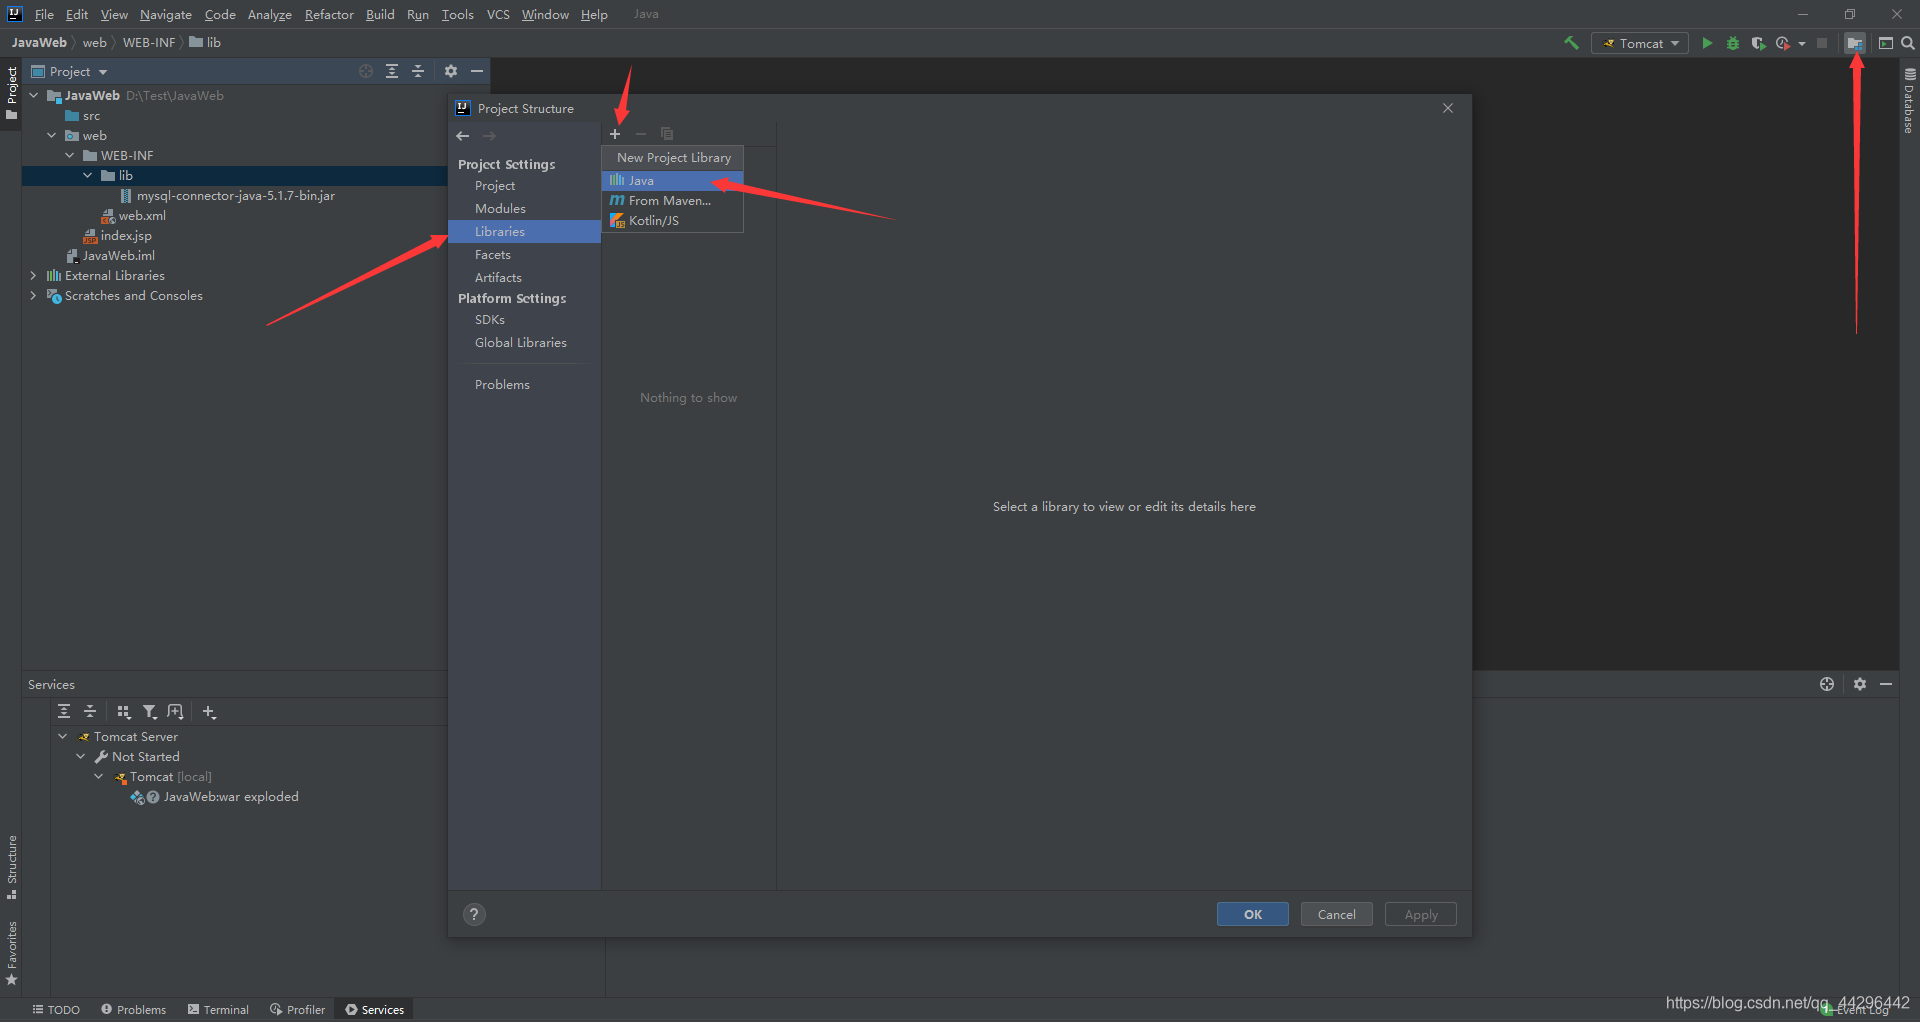Screen dimensions: 1920x1022
Task: Click the Back arrow in Project Structure
Action: (x=463, y=136)
